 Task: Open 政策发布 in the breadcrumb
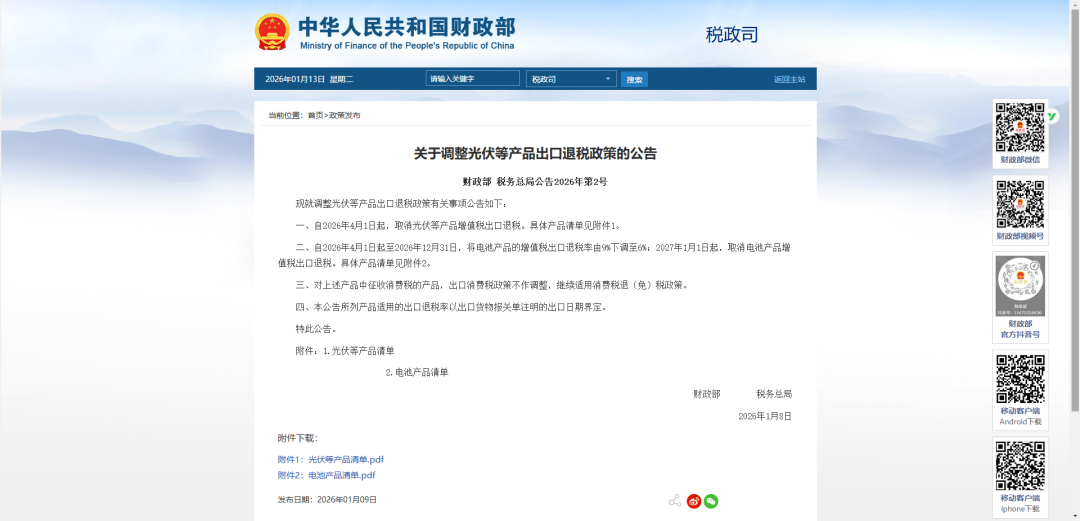pyautogui.click(x=344, y=115)
